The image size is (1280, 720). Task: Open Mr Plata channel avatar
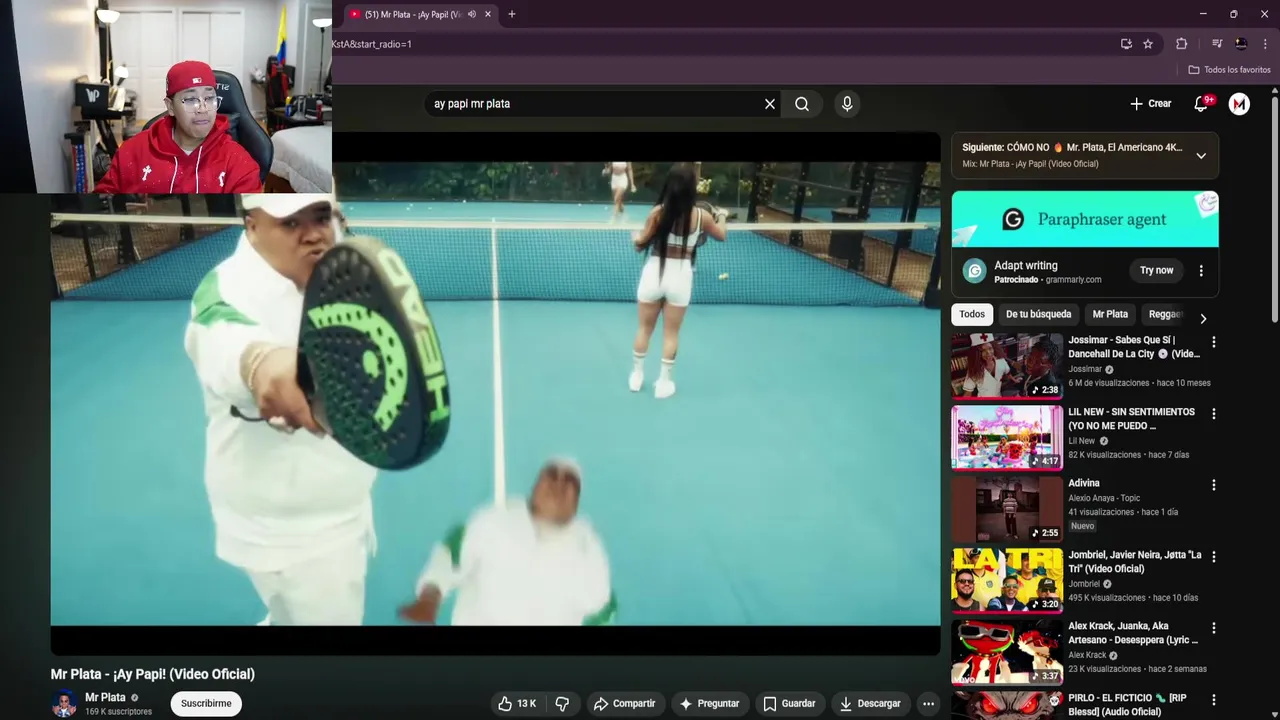click(x=64, y=704)
